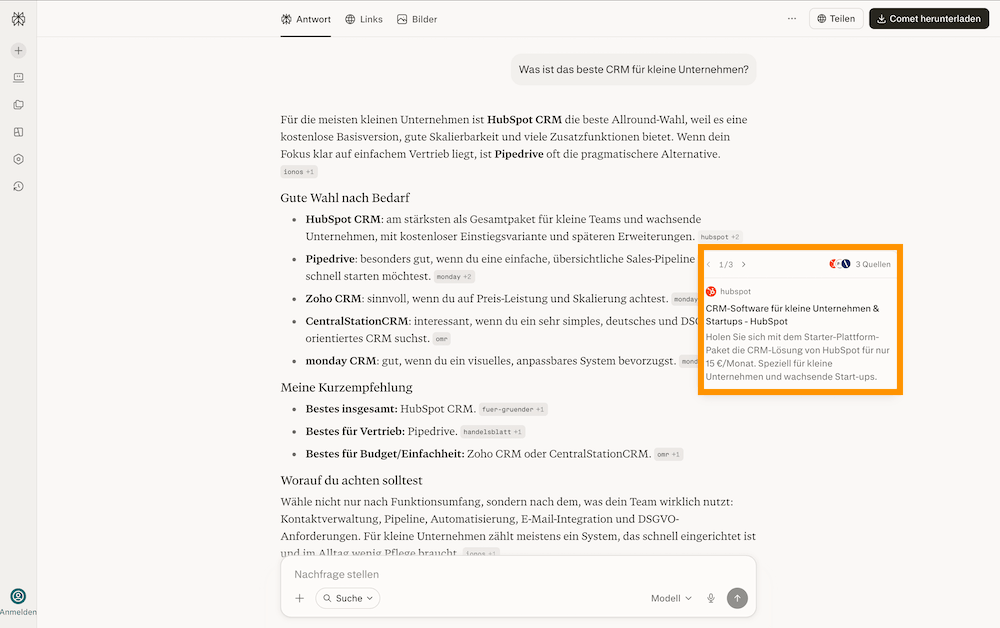Click the 'Bestes insgesamt:' label

pos(351,409)
